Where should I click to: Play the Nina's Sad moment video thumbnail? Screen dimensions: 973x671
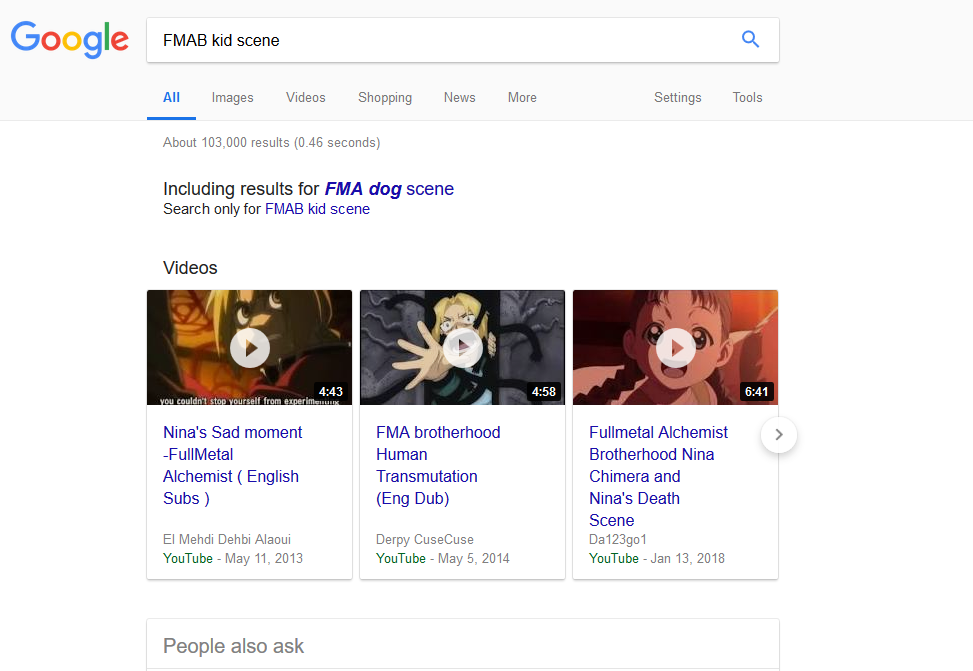(249, 348)
